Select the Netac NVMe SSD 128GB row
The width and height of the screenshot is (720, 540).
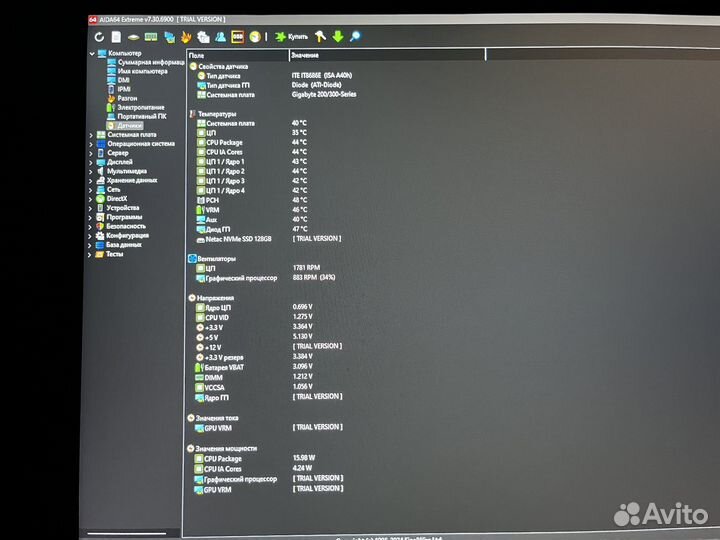[269, 239]
